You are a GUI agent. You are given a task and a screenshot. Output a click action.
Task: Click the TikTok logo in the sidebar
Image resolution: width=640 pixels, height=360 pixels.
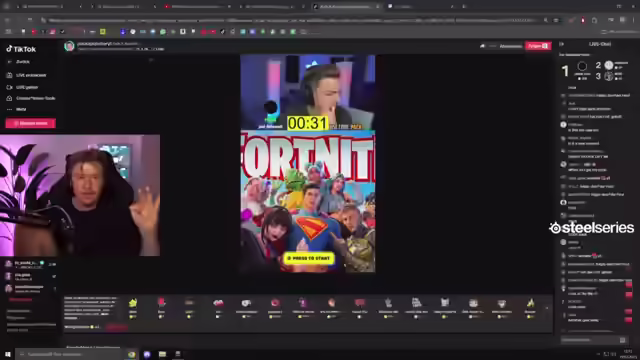[21, 49]
